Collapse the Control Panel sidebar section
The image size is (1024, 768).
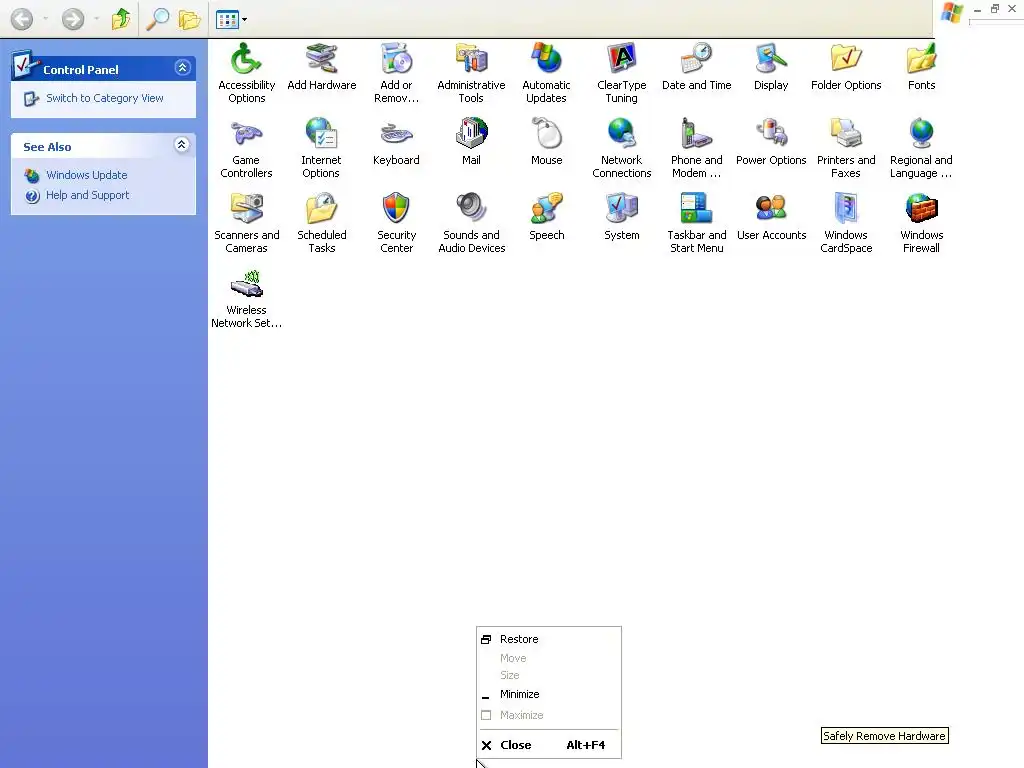[x=182, y=67]
